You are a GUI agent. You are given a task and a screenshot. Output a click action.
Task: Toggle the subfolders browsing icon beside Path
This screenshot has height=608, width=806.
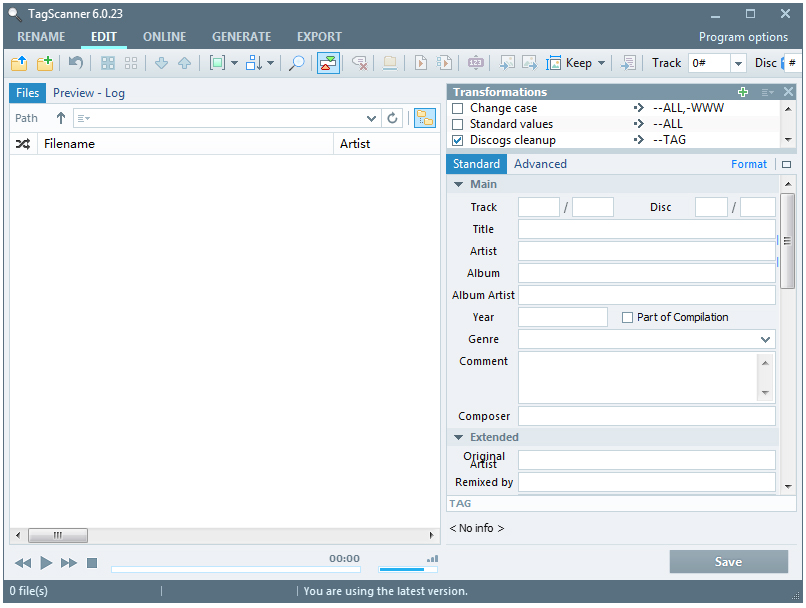[x=425, y=118]
